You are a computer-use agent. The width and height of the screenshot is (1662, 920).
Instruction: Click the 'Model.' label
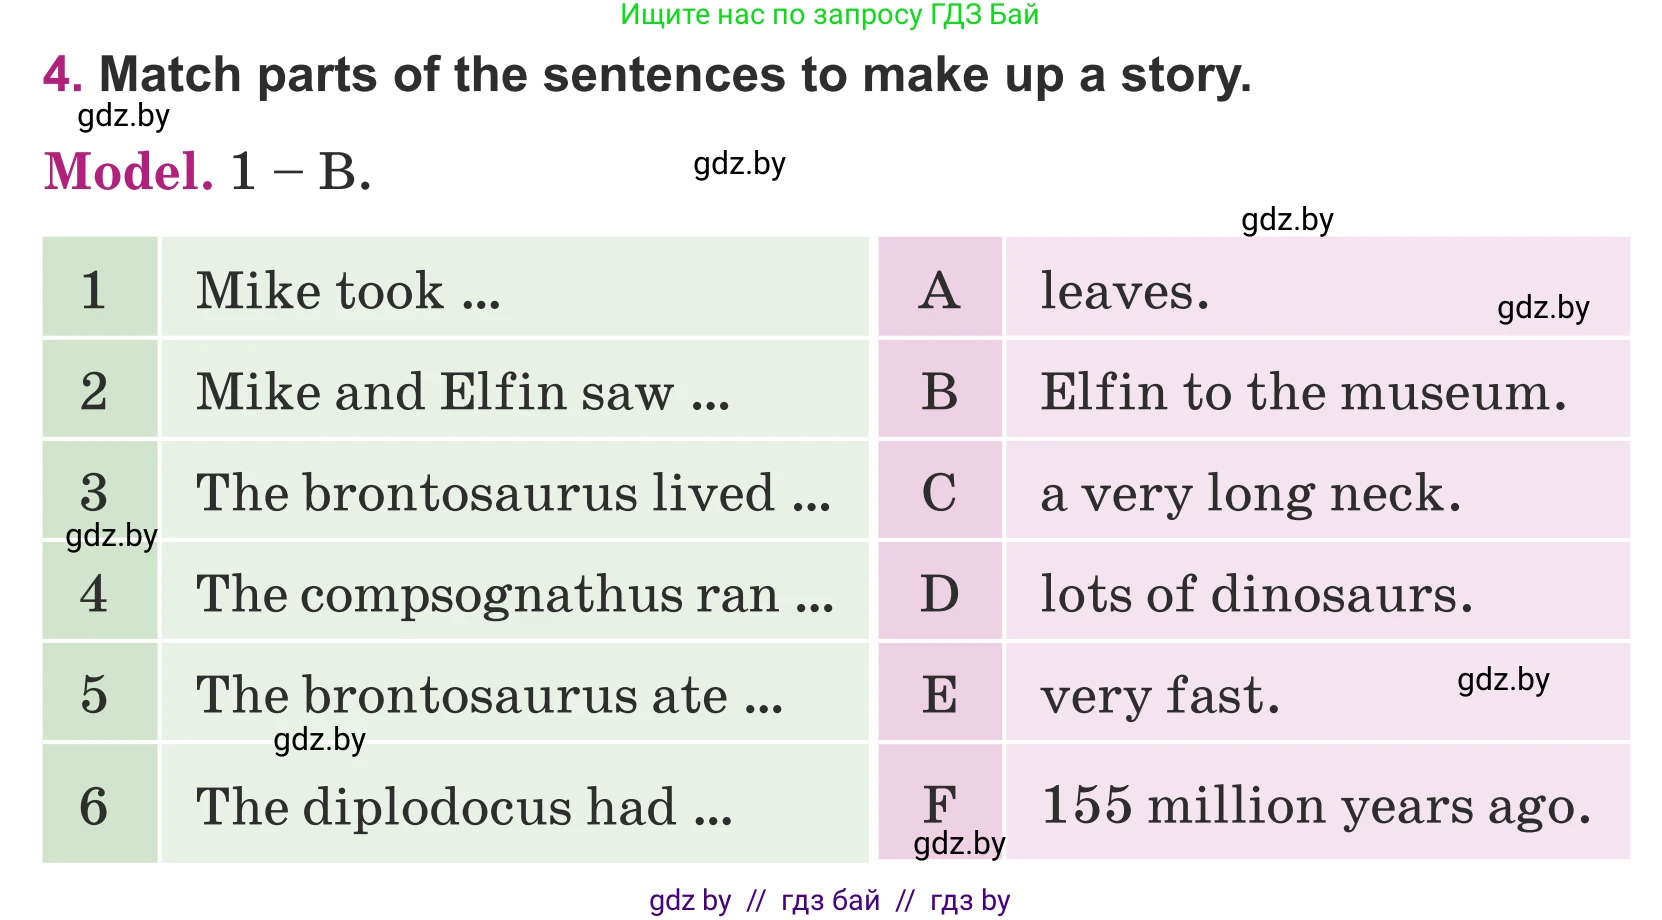(129, 171)
